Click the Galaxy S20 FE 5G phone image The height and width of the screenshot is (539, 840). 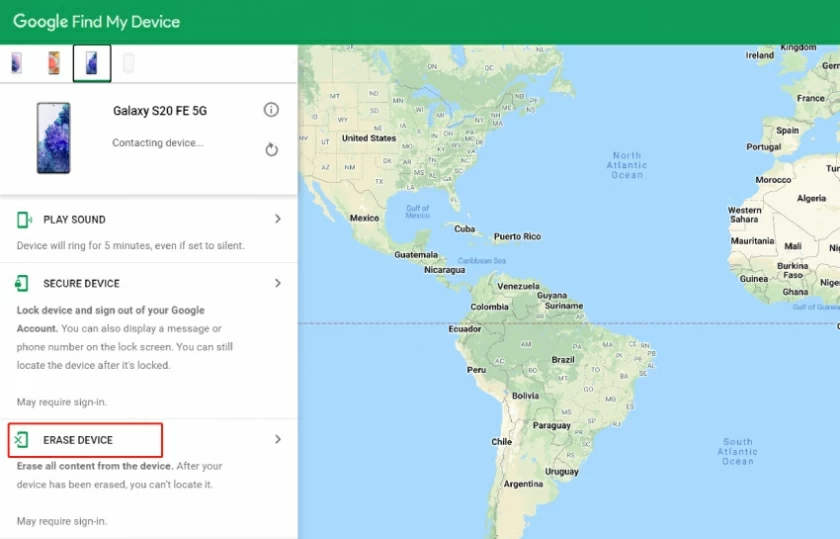(x=53, y=138)
